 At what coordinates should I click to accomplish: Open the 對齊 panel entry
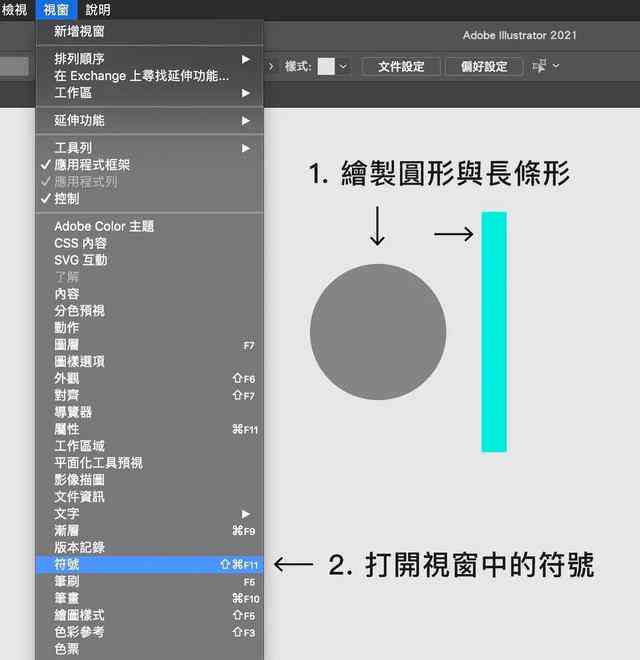[x=149, y=395]
